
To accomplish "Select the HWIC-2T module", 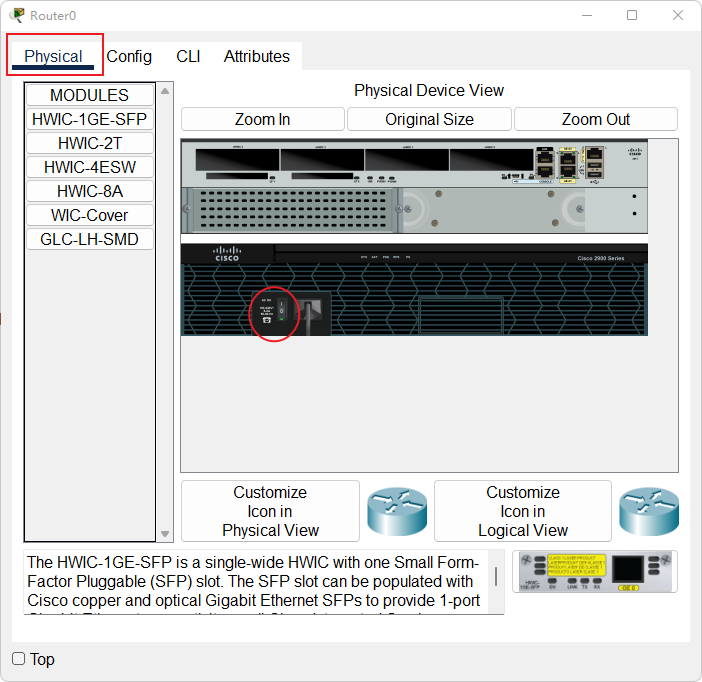I will click(x=90, y=143).
